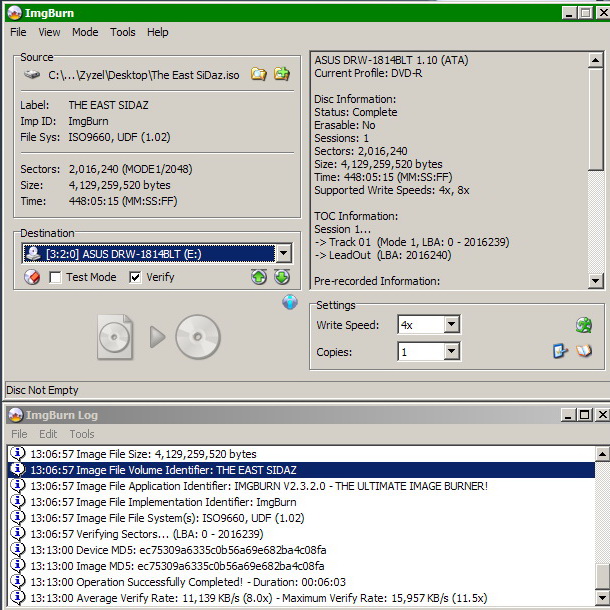
Task: Click the green automatic write speed icon
Action: (584, 325)
